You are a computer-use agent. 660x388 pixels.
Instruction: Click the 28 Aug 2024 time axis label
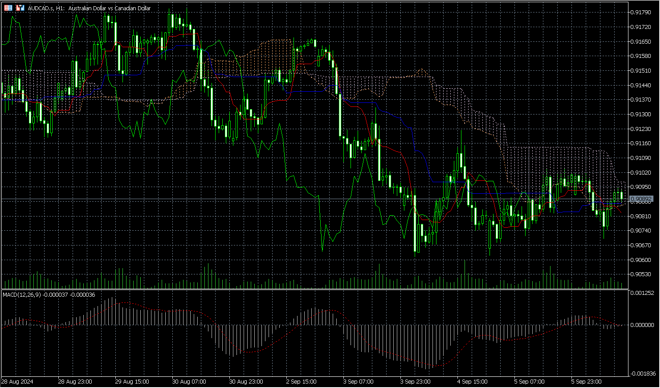[x=16, y=382]
